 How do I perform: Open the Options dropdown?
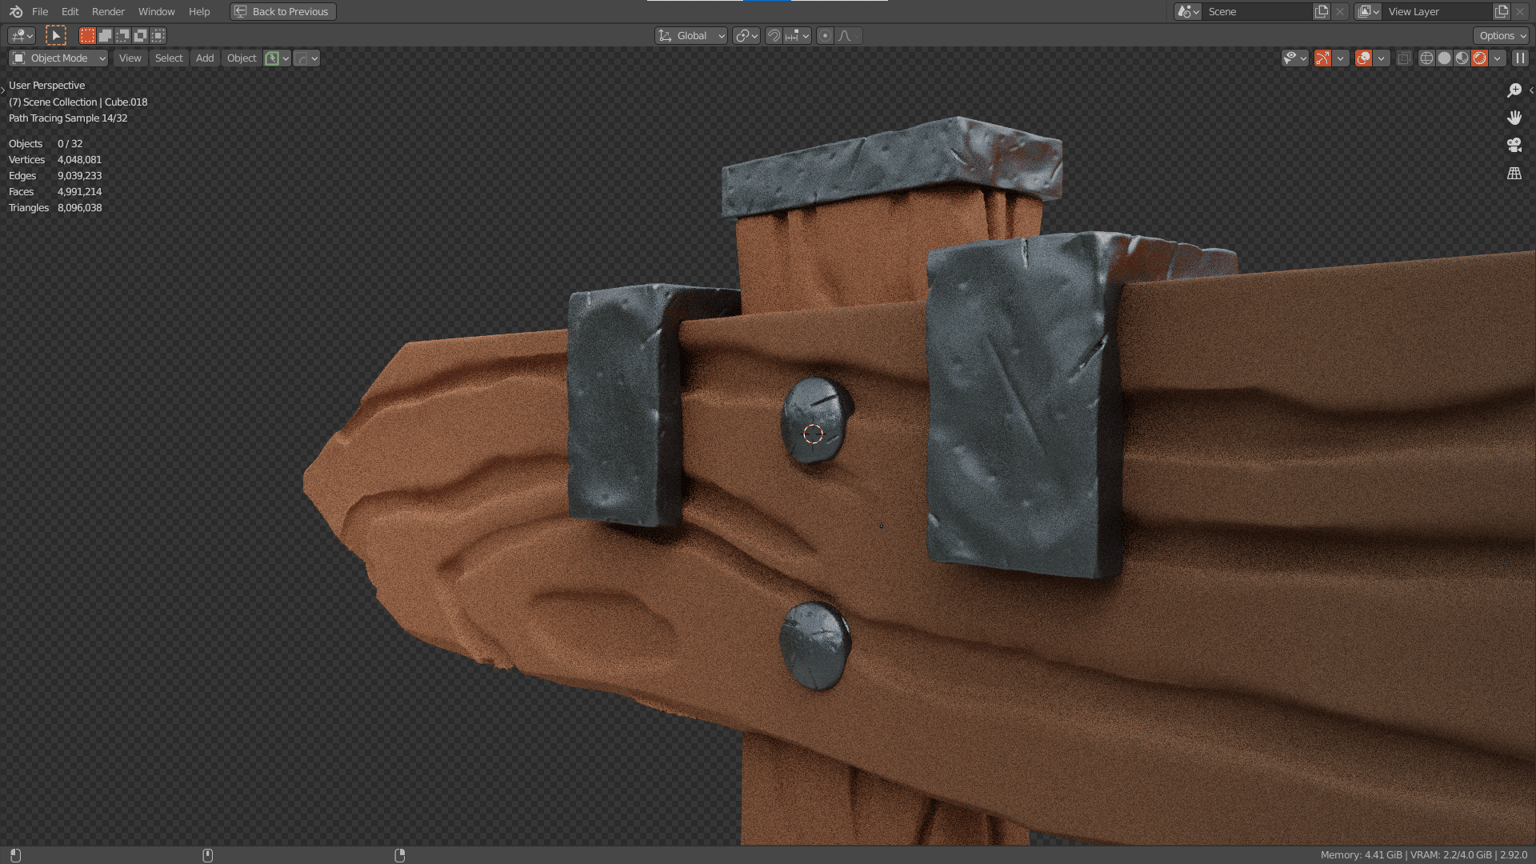[1502, 35]
